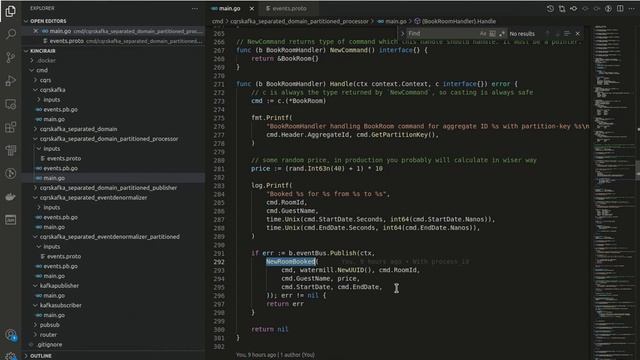640x360 pixels.
Task: Click the "No results" label in the Find widget
Action: [x=522, y=34]
